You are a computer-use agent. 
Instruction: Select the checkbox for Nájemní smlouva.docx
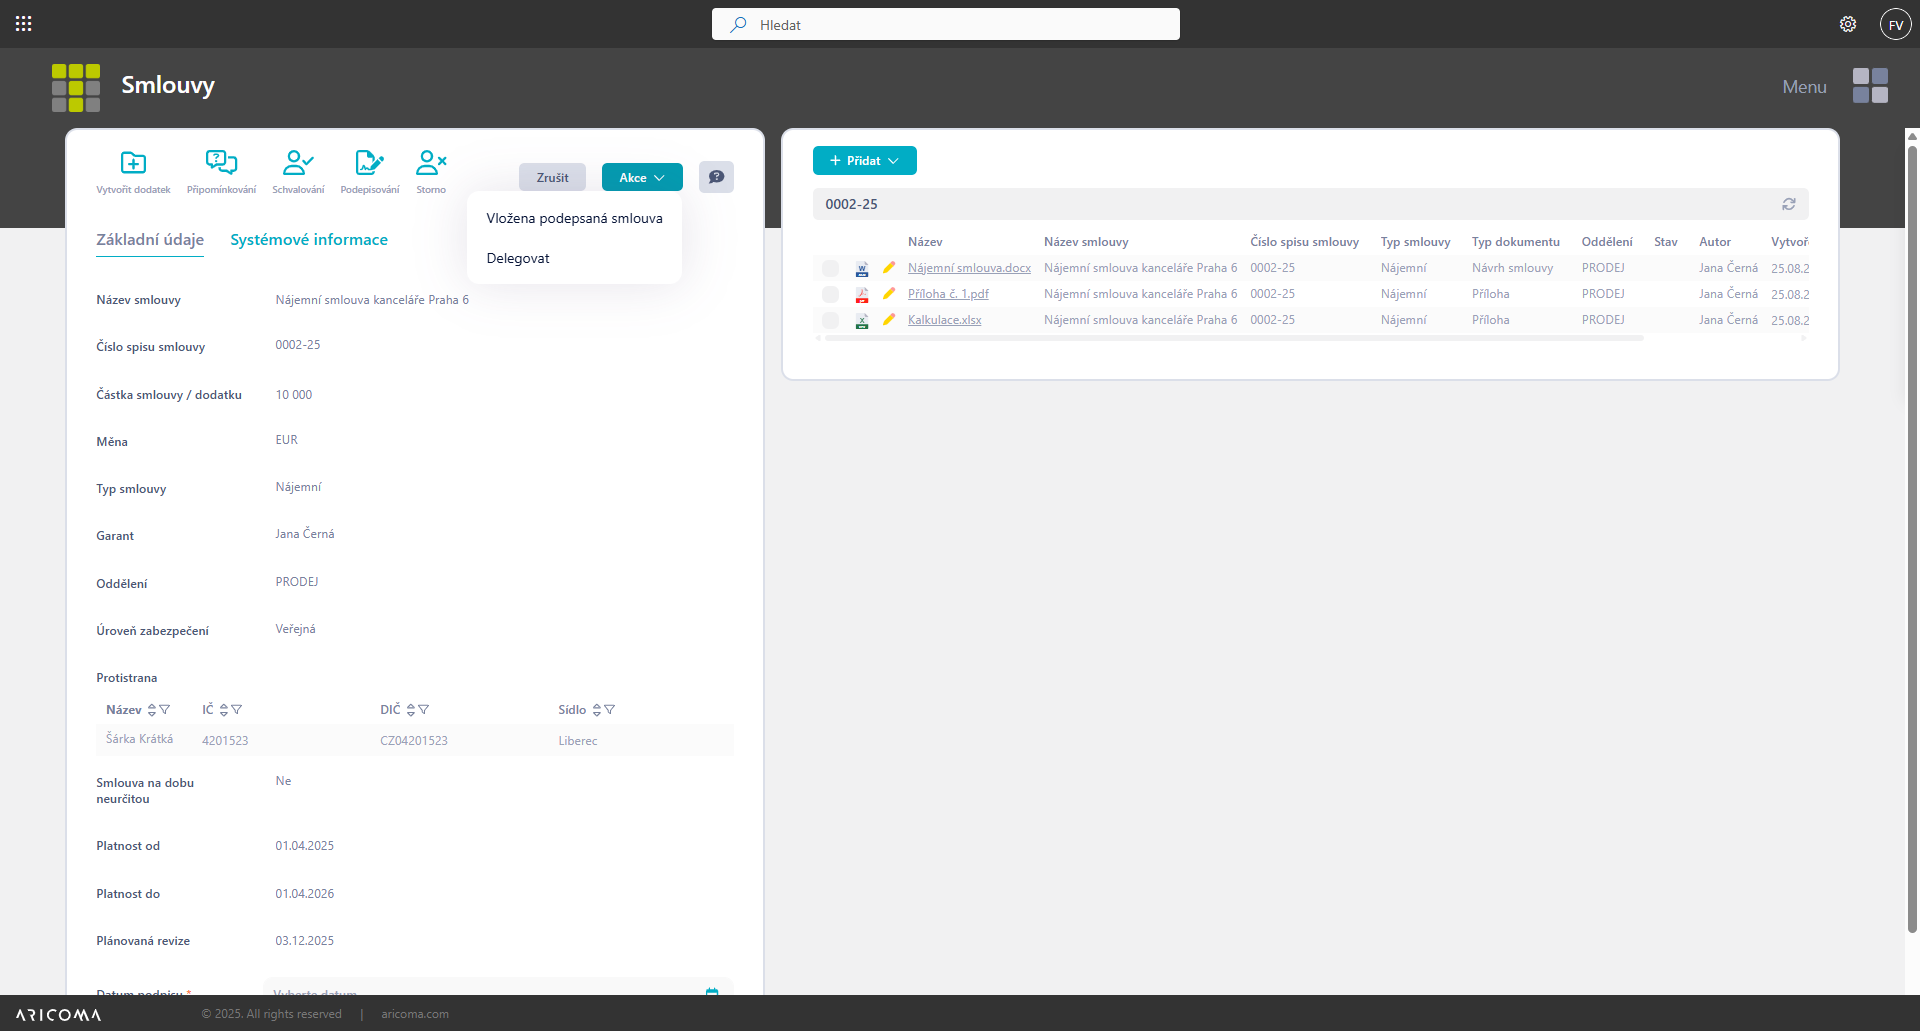(x=830, y=268)
